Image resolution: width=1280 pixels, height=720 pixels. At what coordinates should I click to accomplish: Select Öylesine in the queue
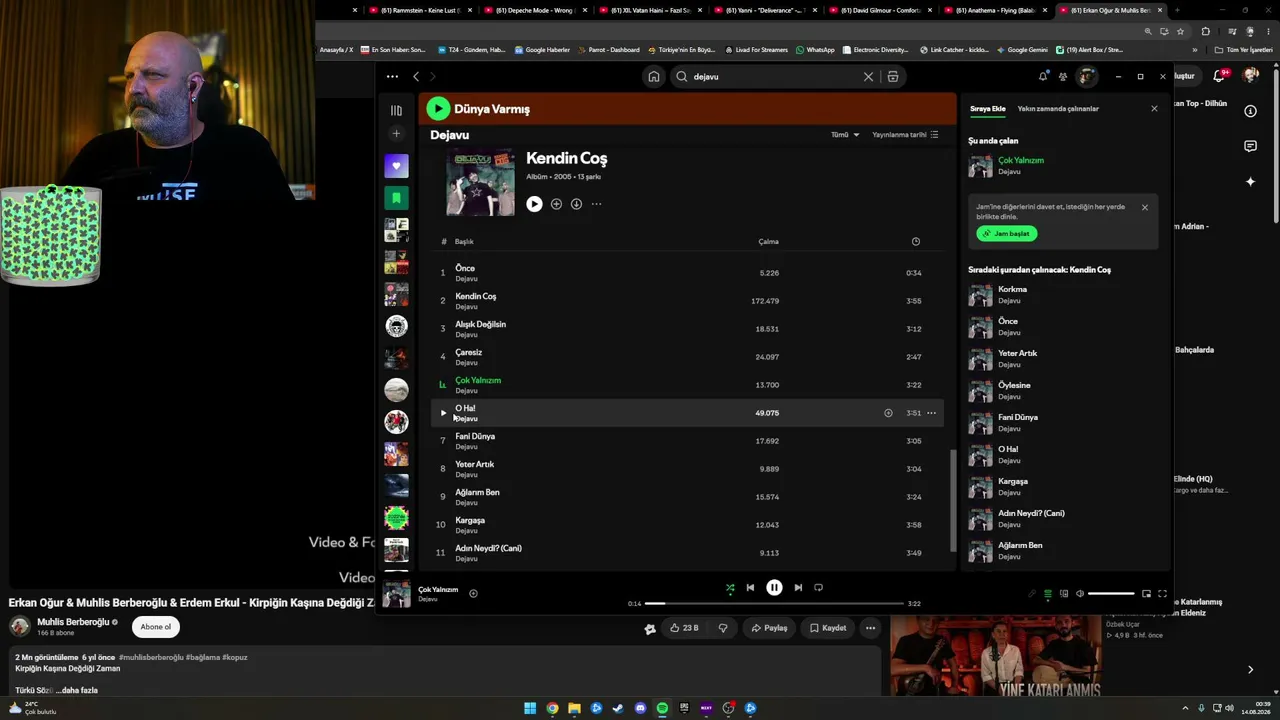coord(1063,391)
